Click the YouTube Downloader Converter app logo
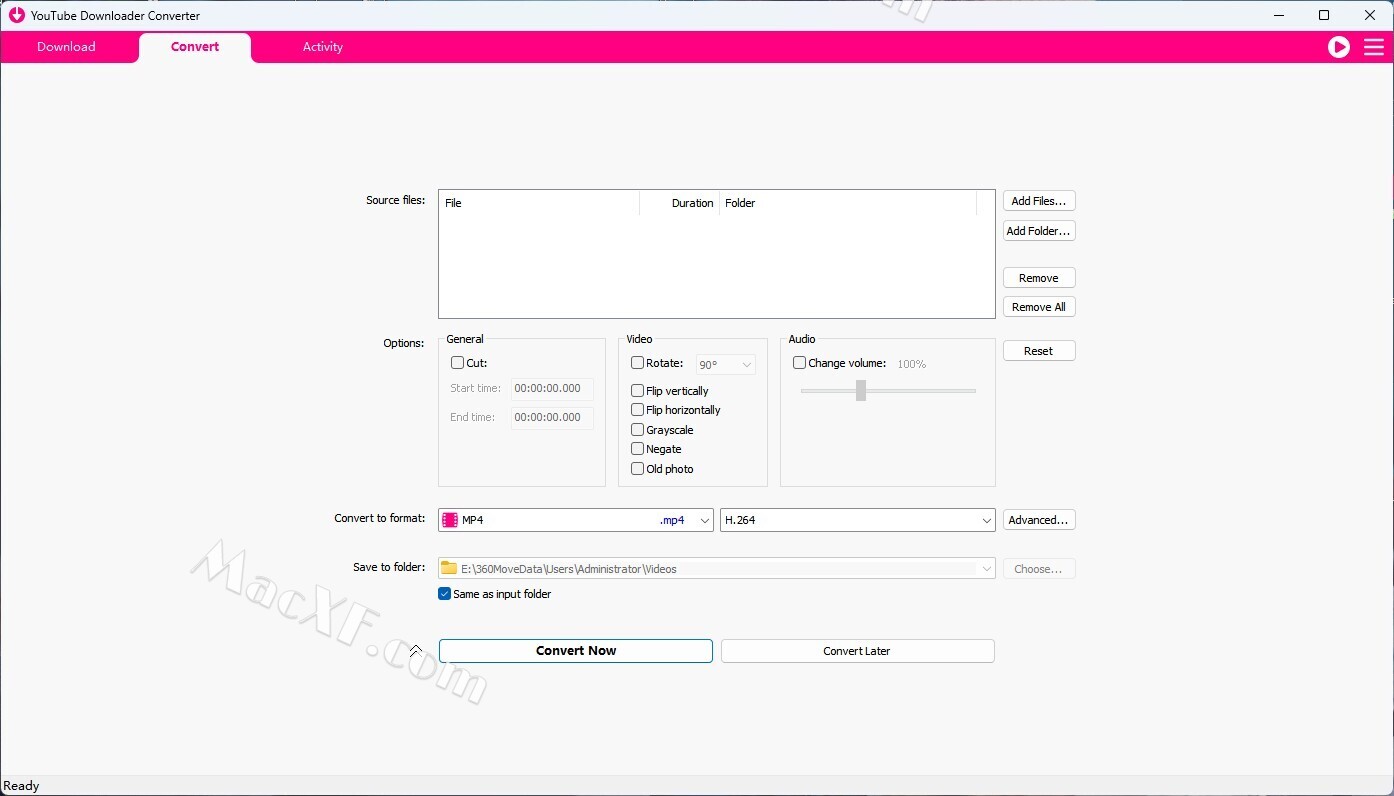 [16, 15]
